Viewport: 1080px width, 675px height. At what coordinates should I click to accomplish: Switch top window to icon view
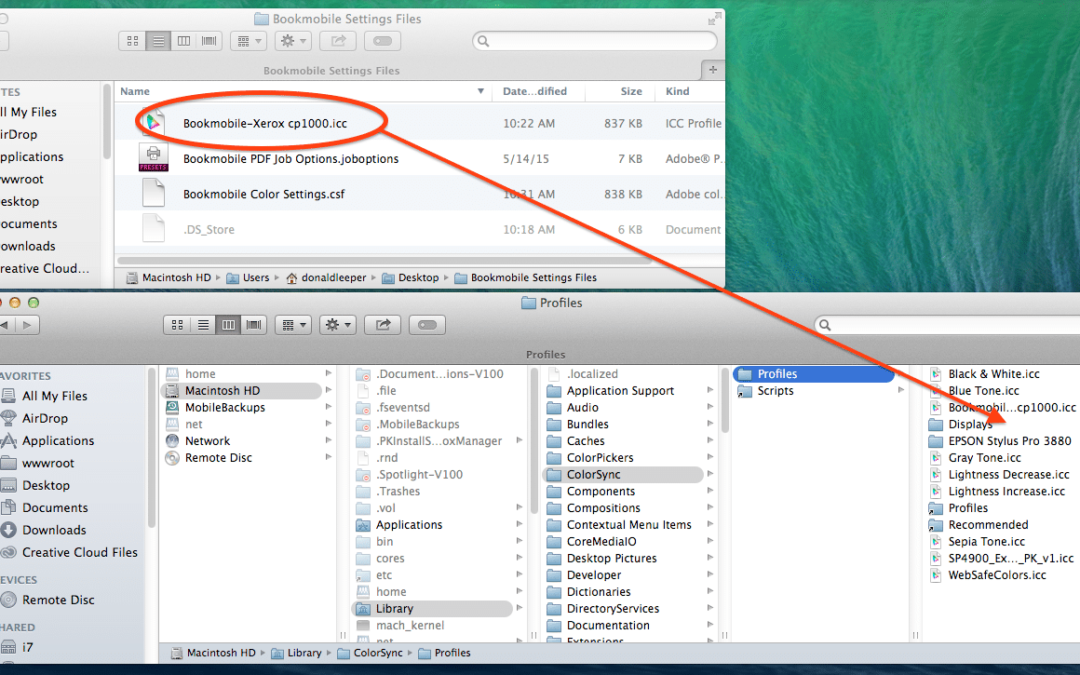point(132,41)
